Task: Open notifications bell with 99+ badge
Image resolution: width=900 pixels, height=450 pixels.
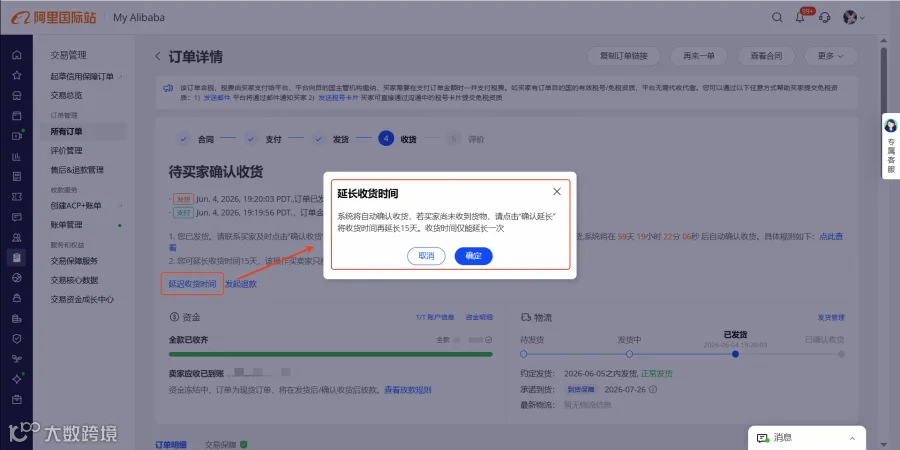Action: click(801, 17)
